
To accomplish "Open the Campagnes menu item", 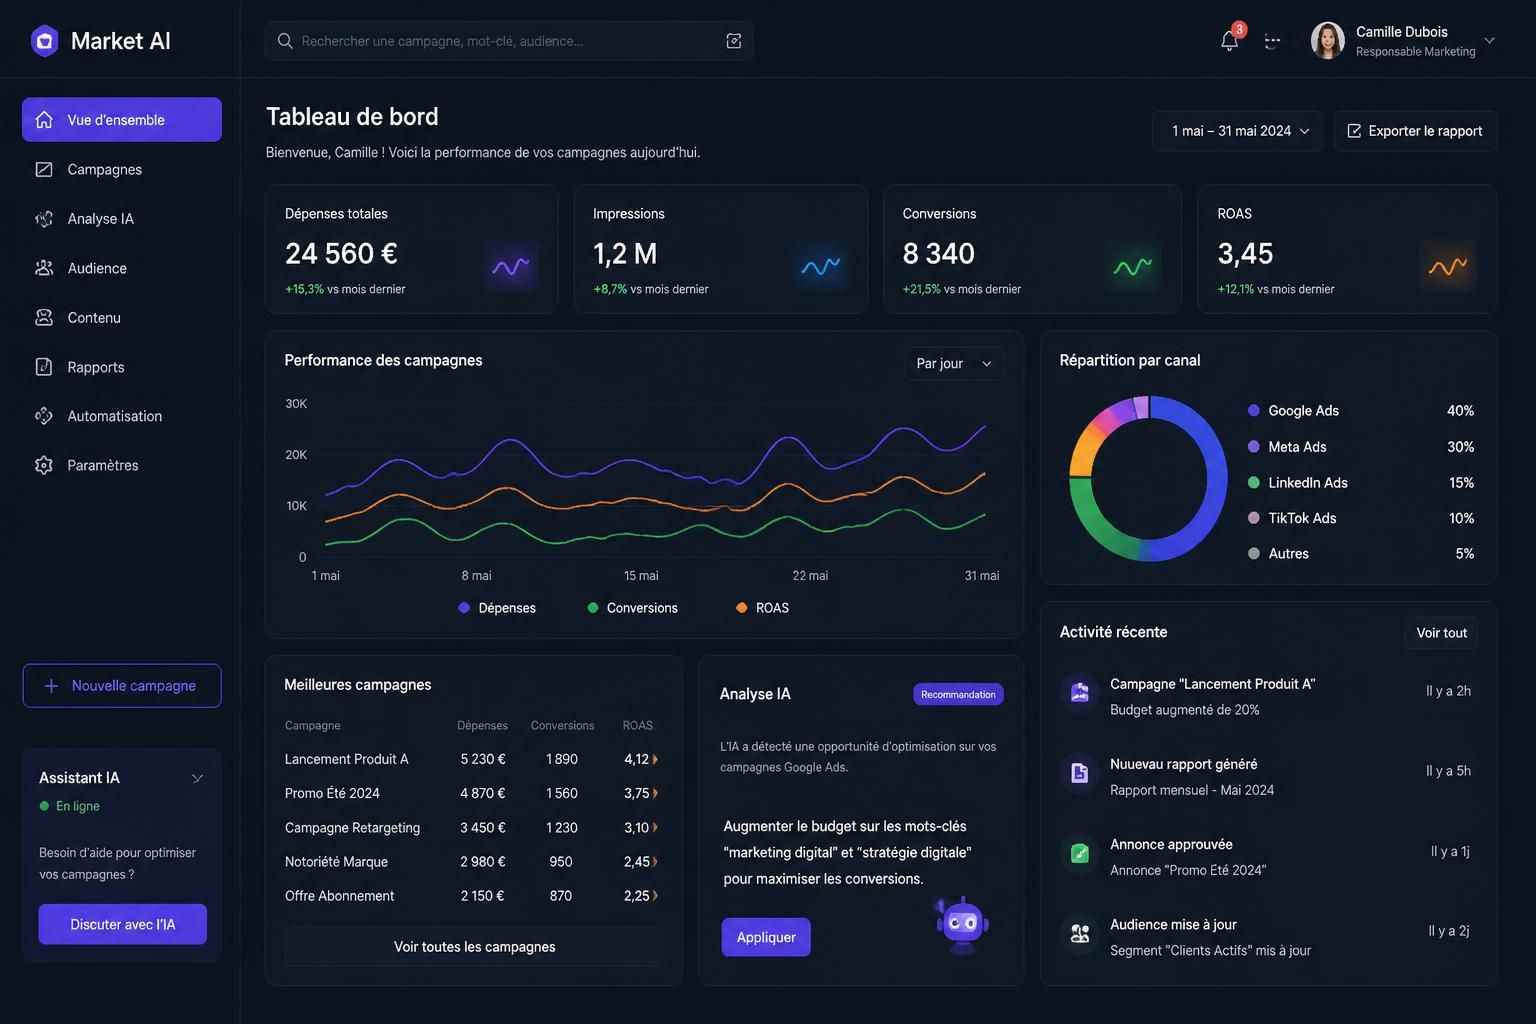I will (x=122, y=169).
